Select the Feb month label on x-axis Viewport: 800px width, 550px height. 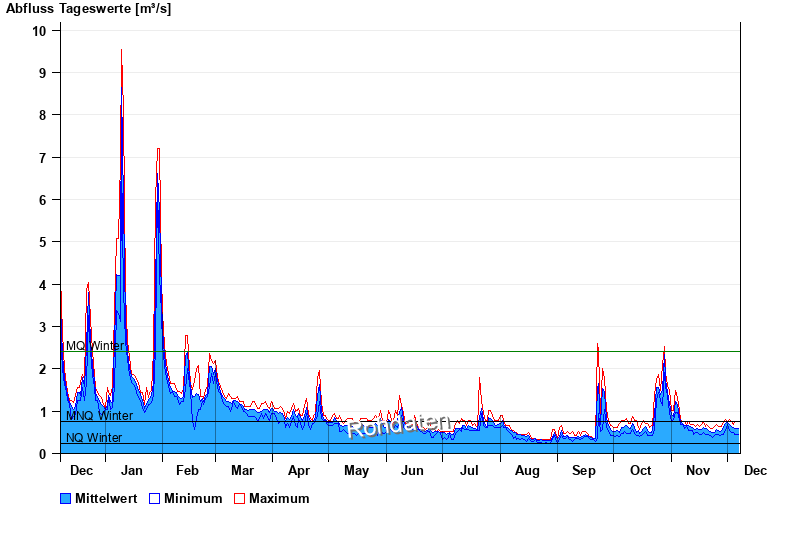tap(187, 470)
